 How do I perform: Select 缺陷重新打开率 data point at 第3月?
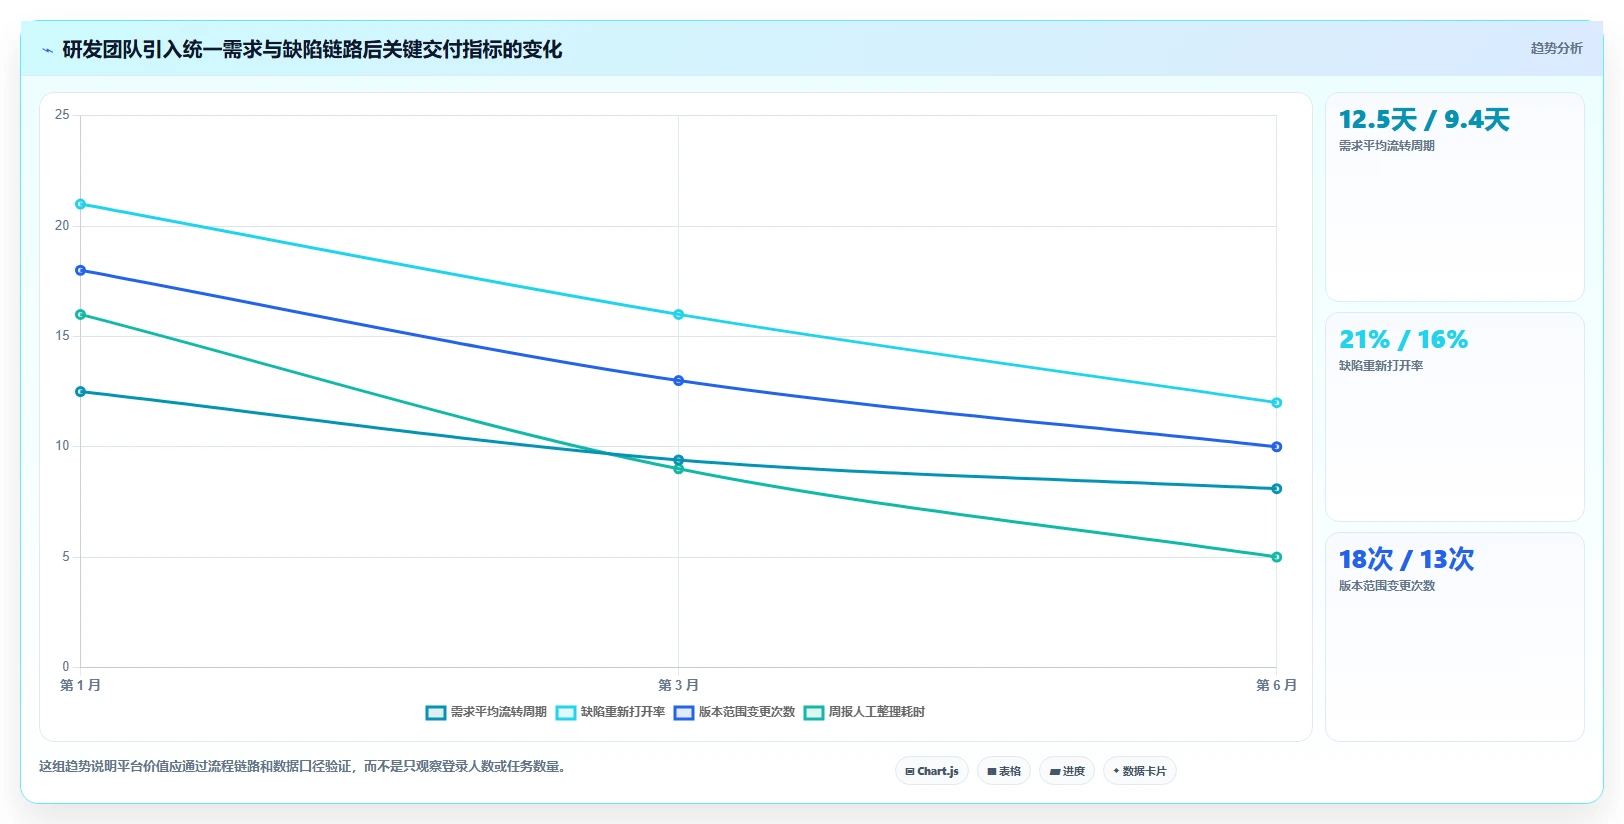click(679, 315)
